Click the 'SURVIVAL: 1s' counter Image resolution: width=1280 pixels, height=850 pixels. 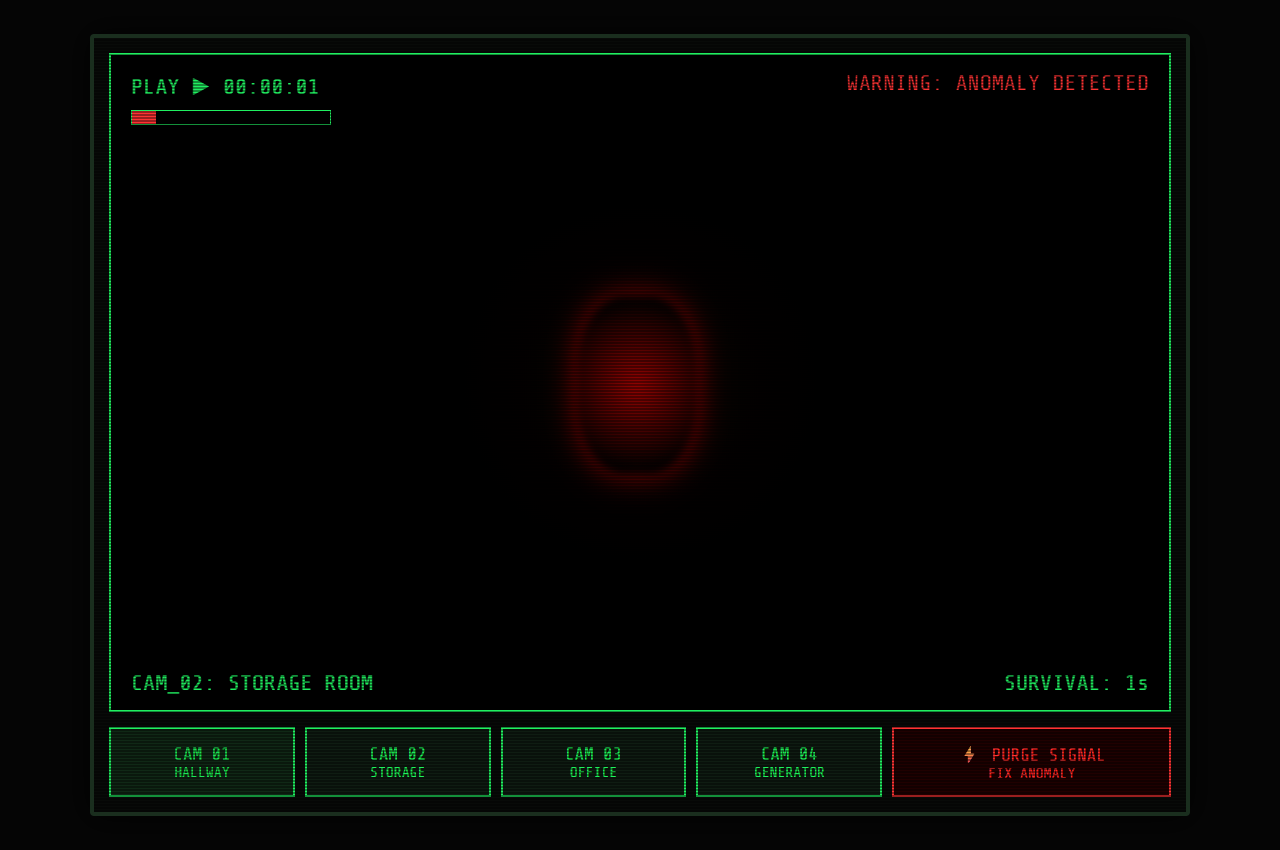[1076, 683]
